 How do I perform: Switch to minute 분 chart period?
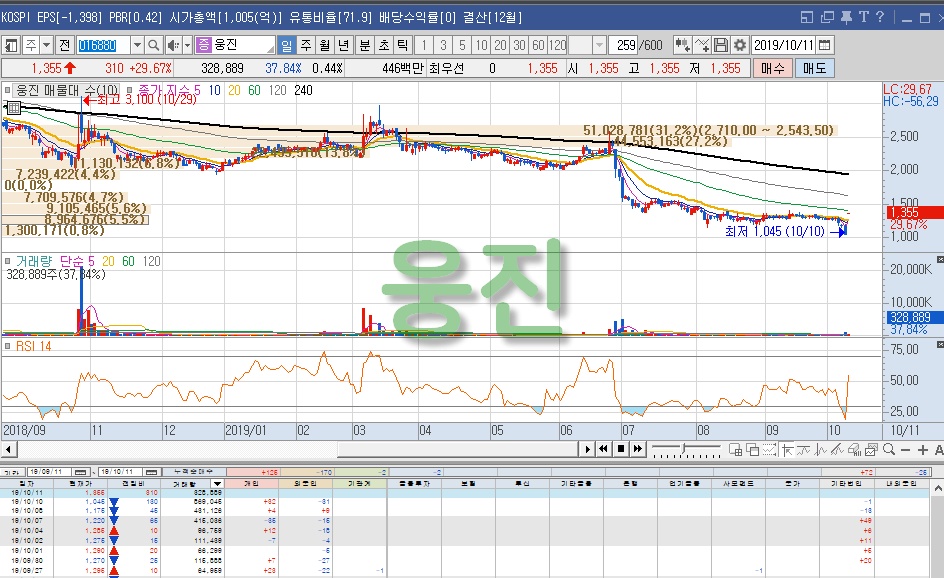point(365,45)
